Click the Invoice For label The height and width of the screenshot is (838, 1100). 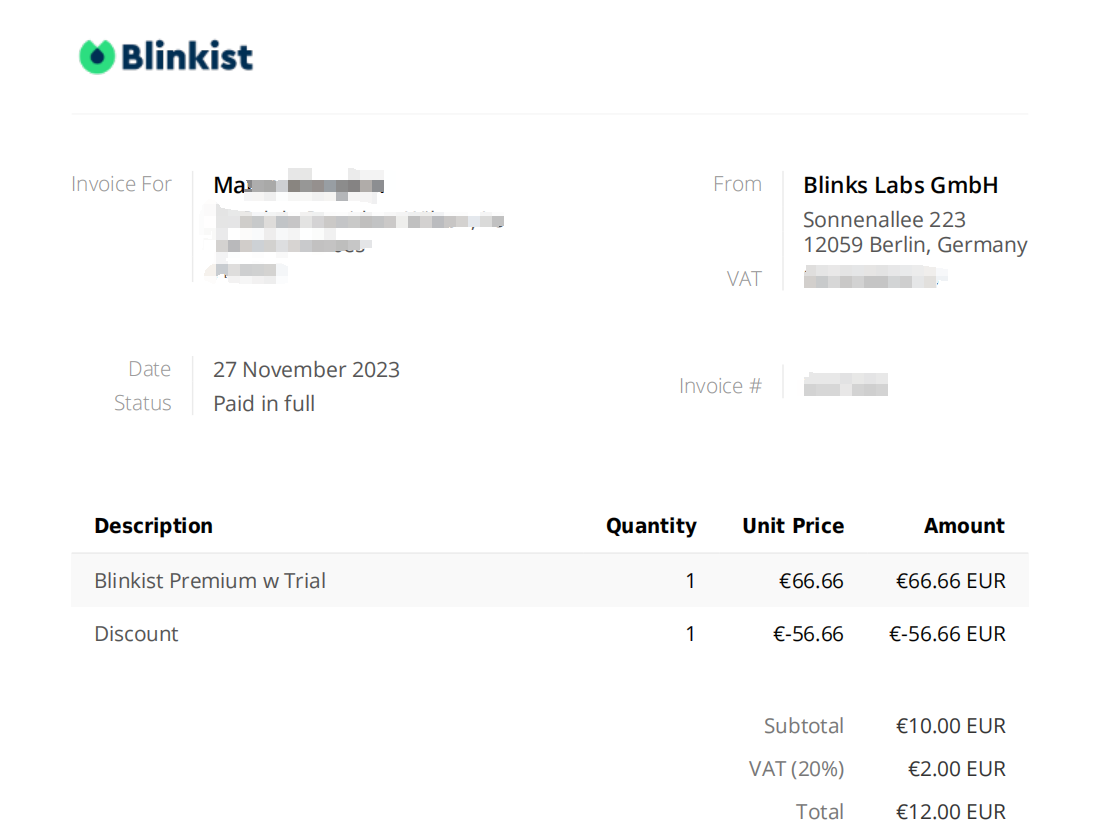tap(121, 184)
